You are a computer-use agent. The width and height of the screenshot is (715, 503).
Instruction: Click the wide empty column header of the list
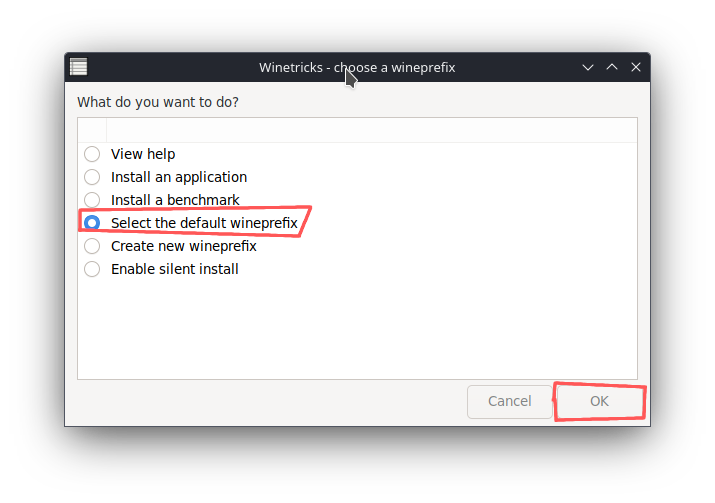point(370,130)
